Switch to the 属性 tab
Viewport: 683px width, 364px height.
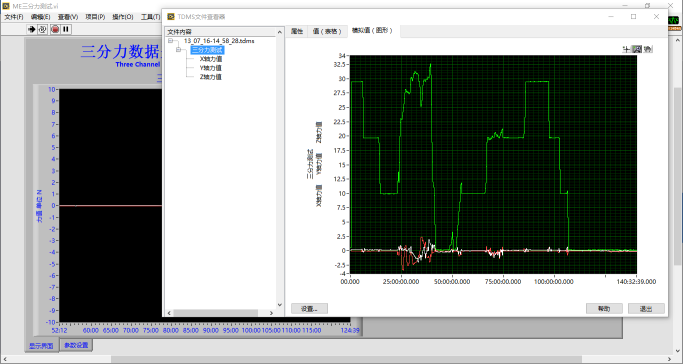(x=297, y=31)
